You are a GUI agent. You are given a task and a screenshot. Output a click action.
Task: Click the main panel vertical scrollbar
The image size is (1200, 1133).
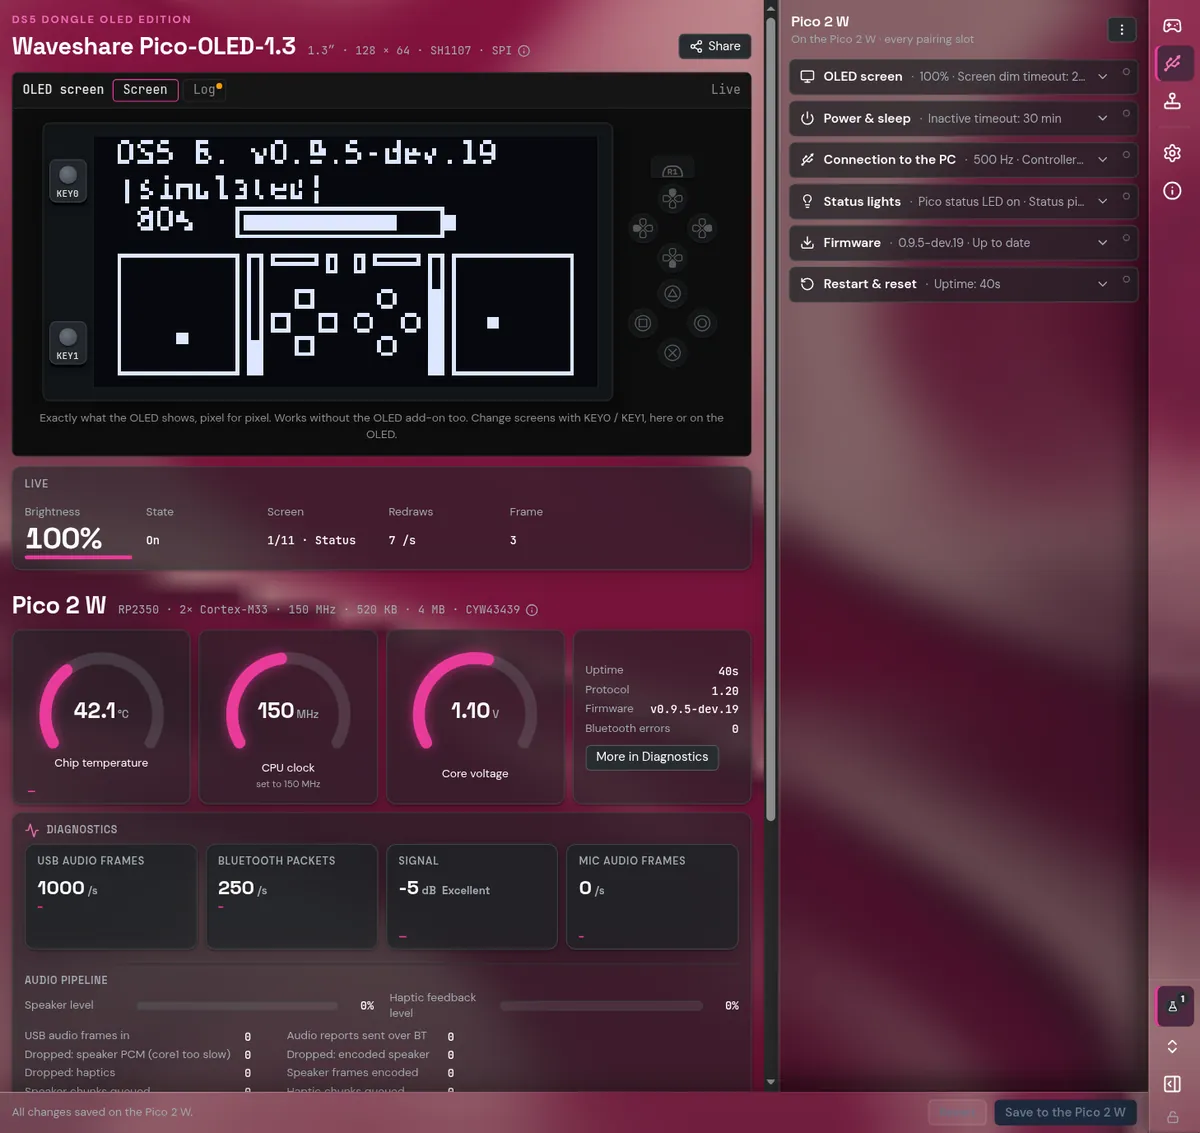770,420
